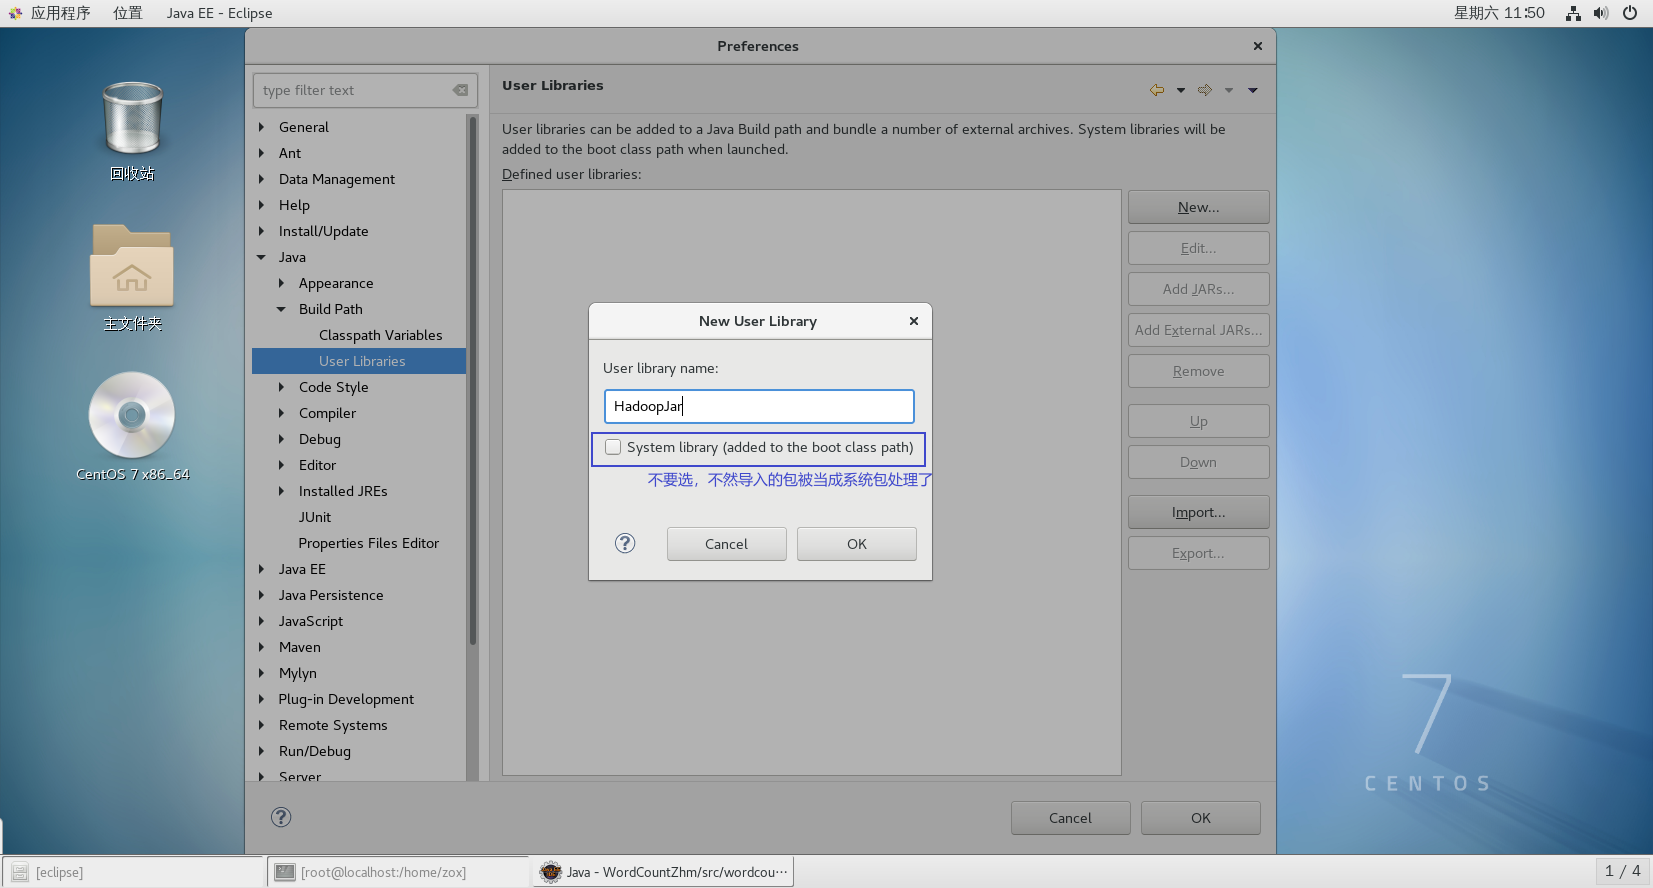Expand the Maven preferences node
The height and width of the screenshot is (888, 1653).
(262, 647)
